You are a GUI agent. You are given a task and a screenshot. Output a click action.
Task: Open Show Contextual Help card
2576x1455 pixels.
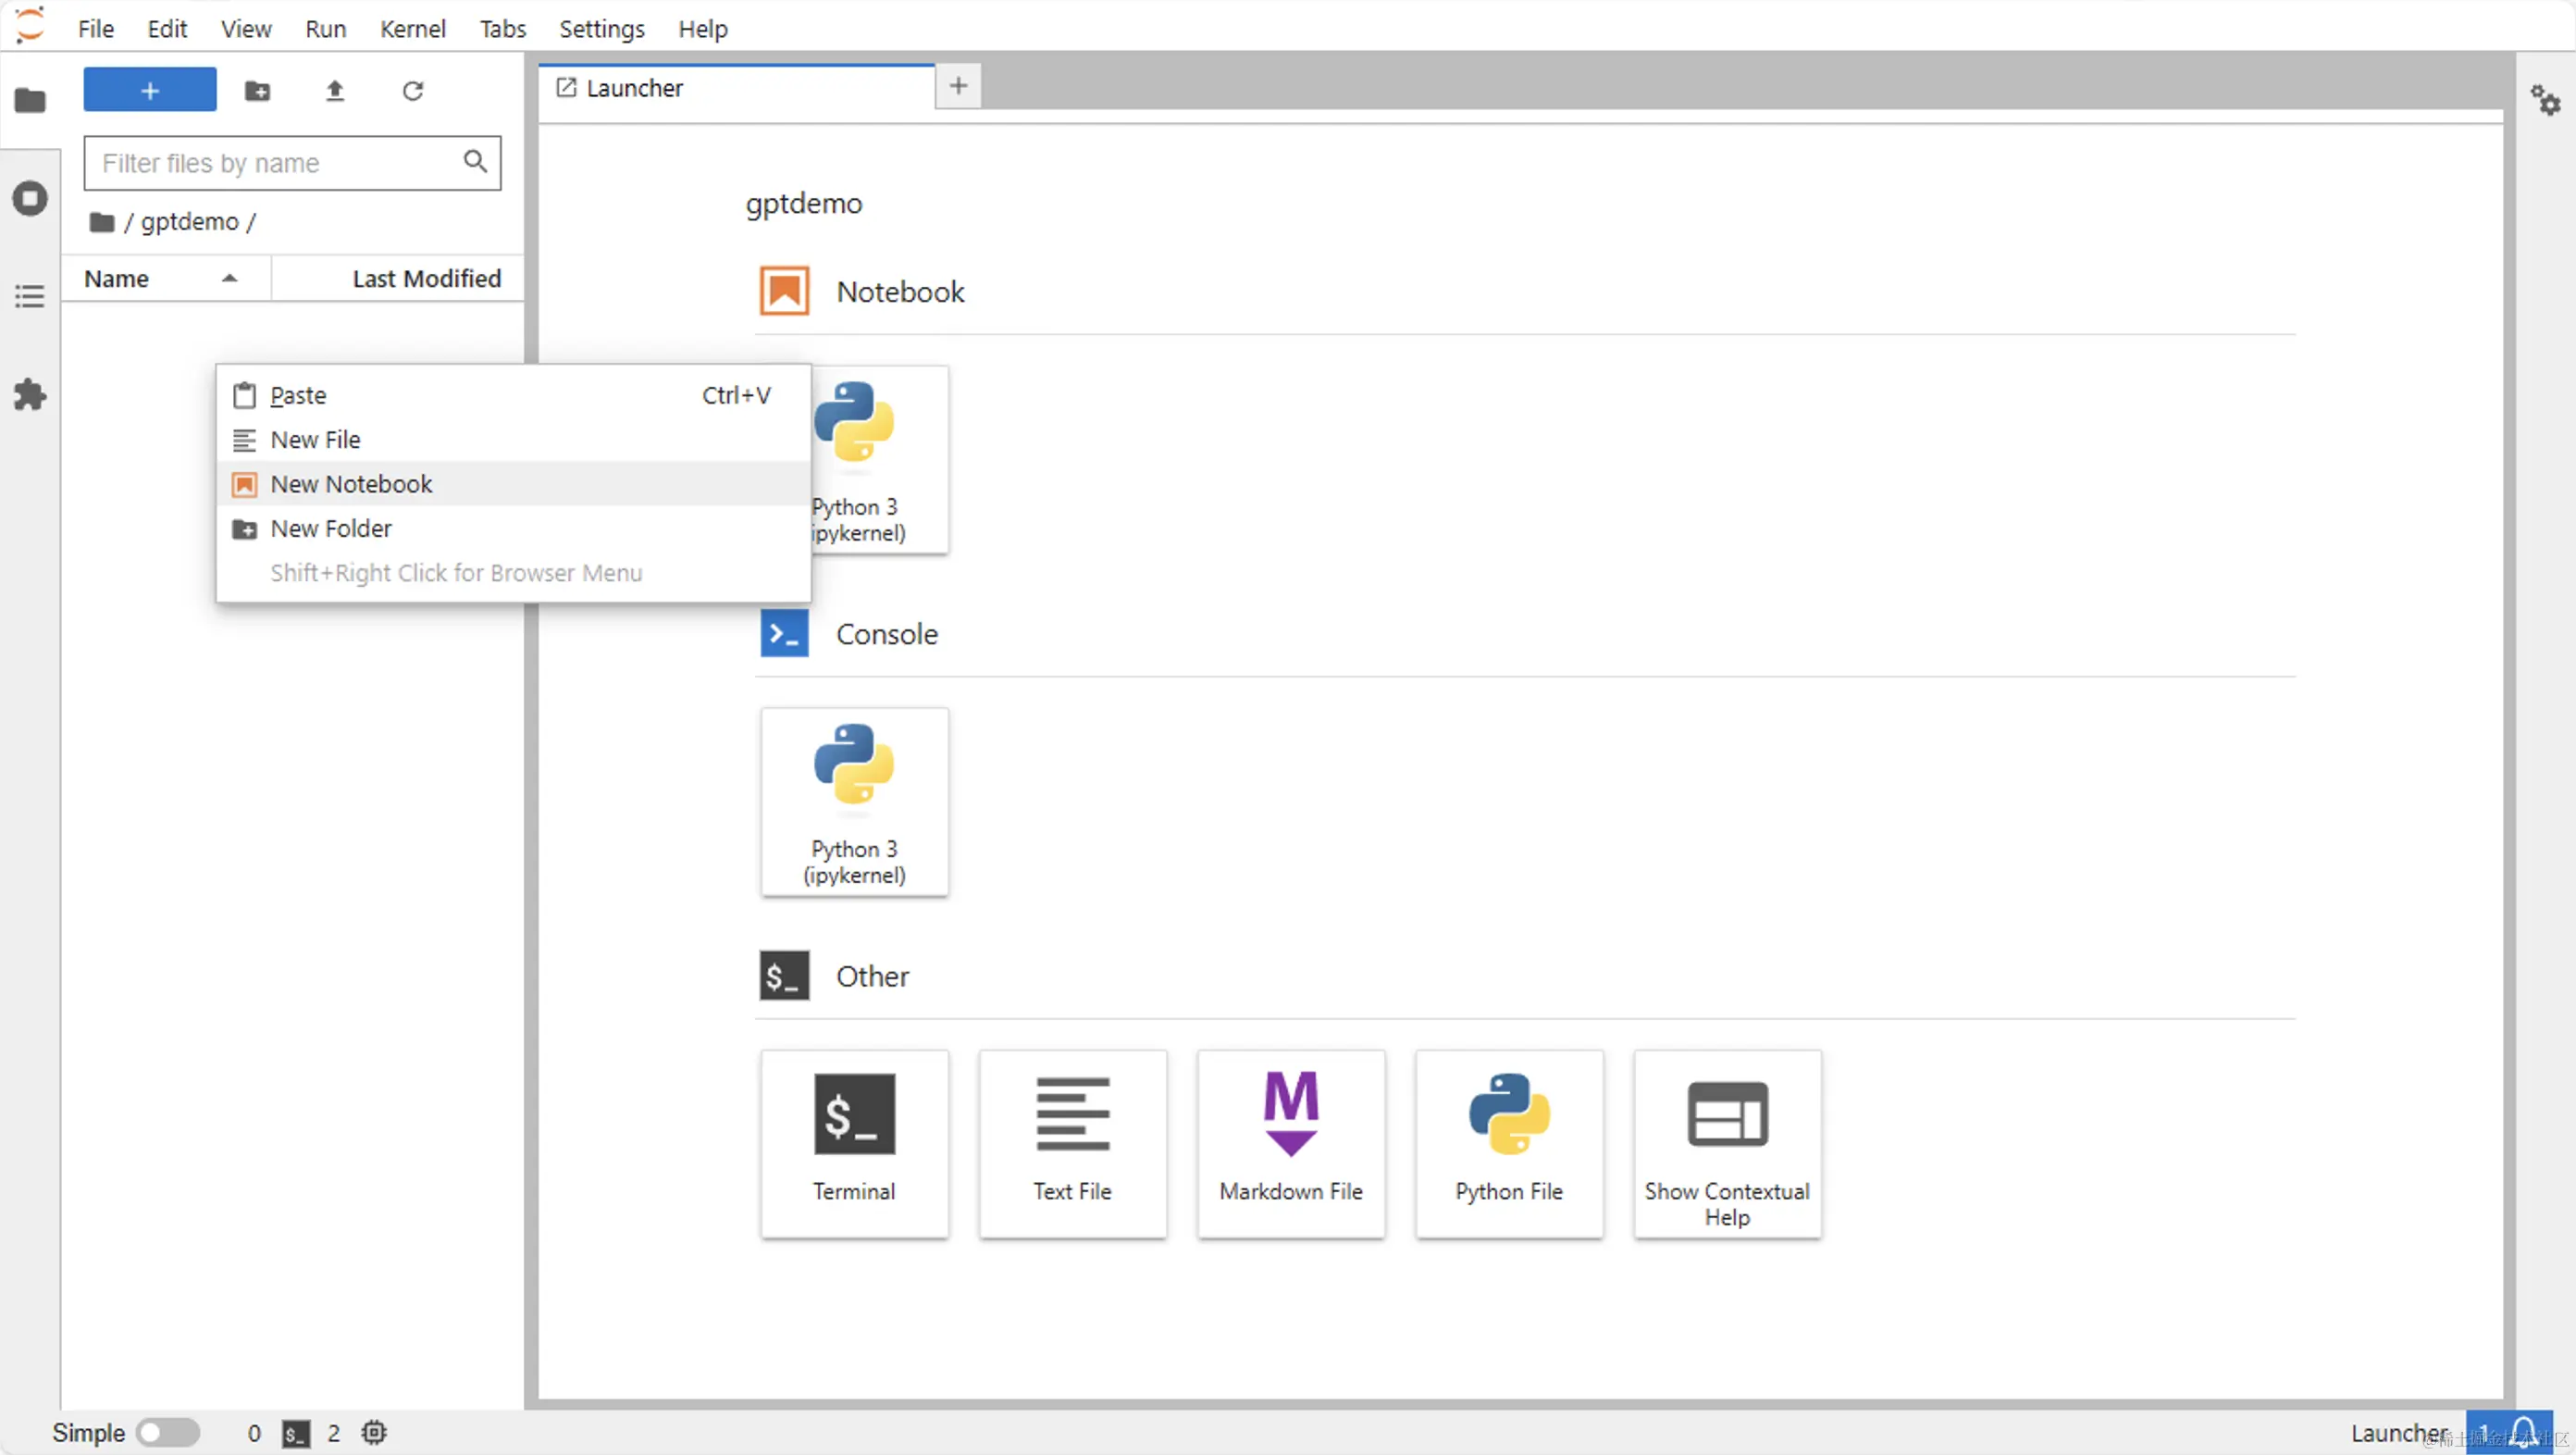pyautogui.click(x=1726, y=1143)
